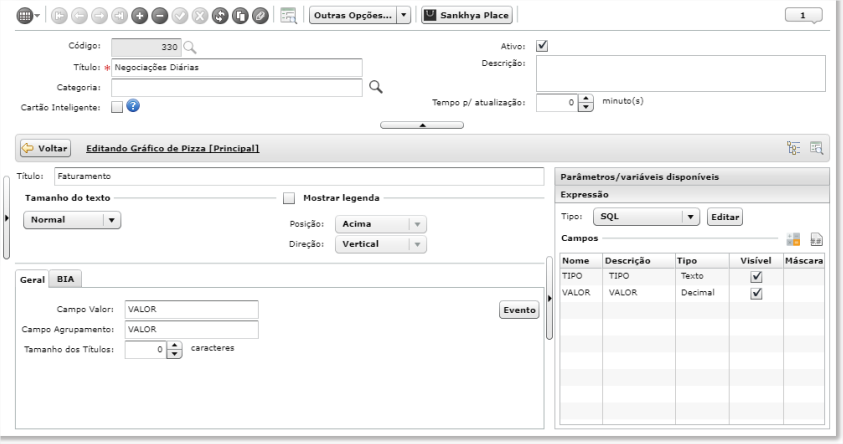Click the Título field Negociações Diárias

click(237, 67)
